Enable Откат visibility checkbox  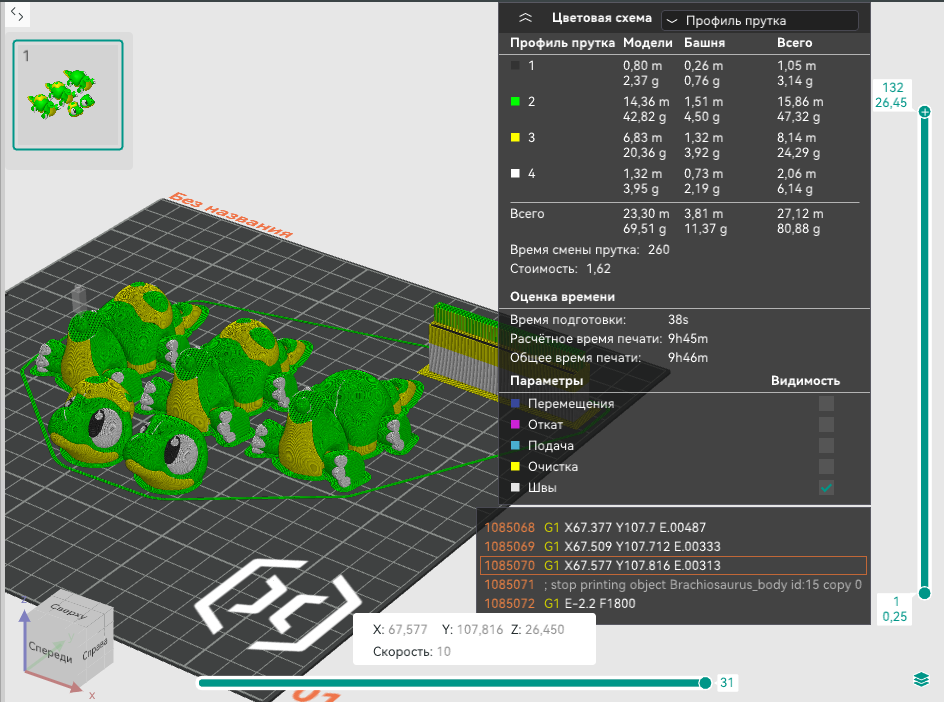[826, 424]
